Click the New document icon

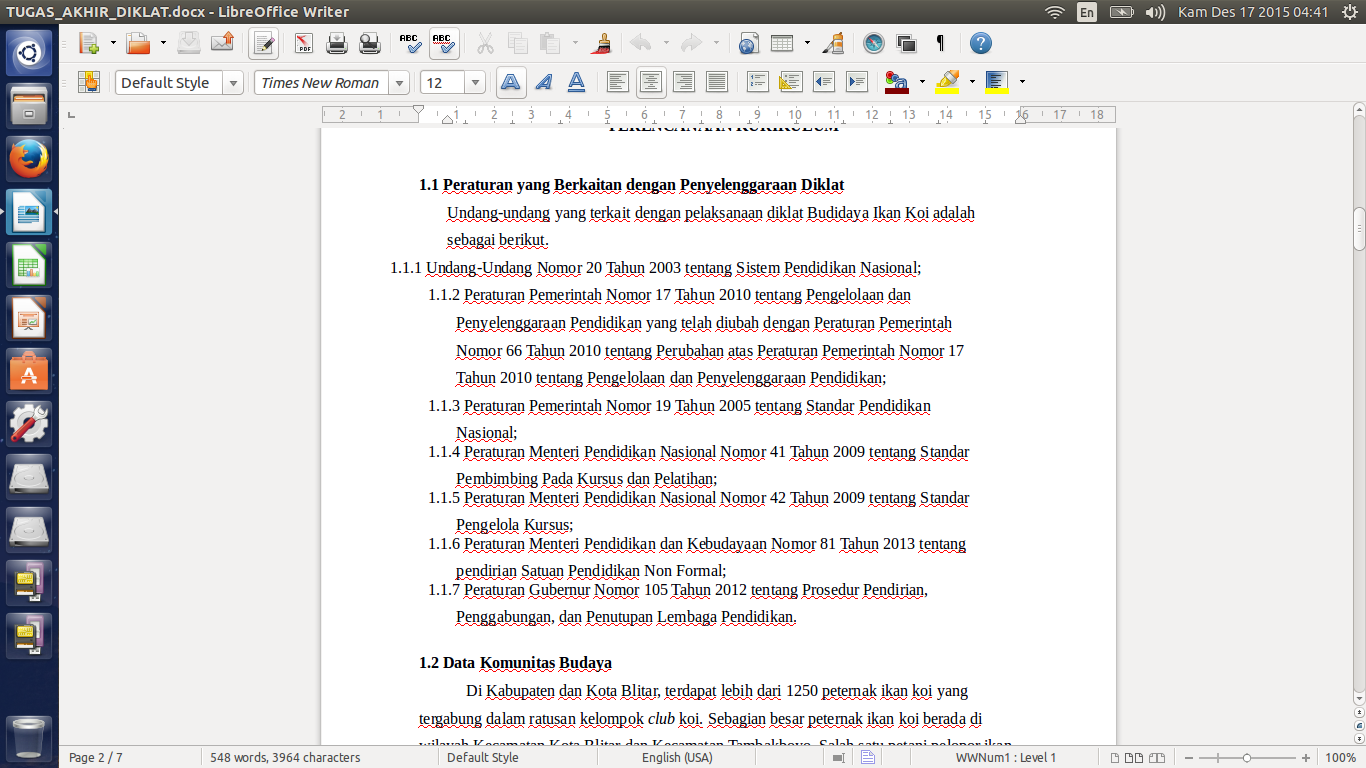pos(88,43)
